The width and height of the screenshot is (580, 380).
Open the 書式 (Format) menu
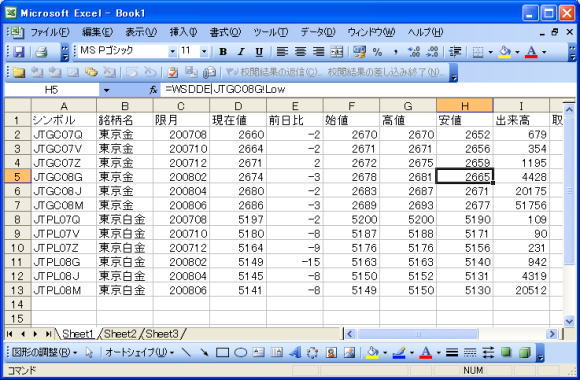pyautogui.click(x=225, y=32)
